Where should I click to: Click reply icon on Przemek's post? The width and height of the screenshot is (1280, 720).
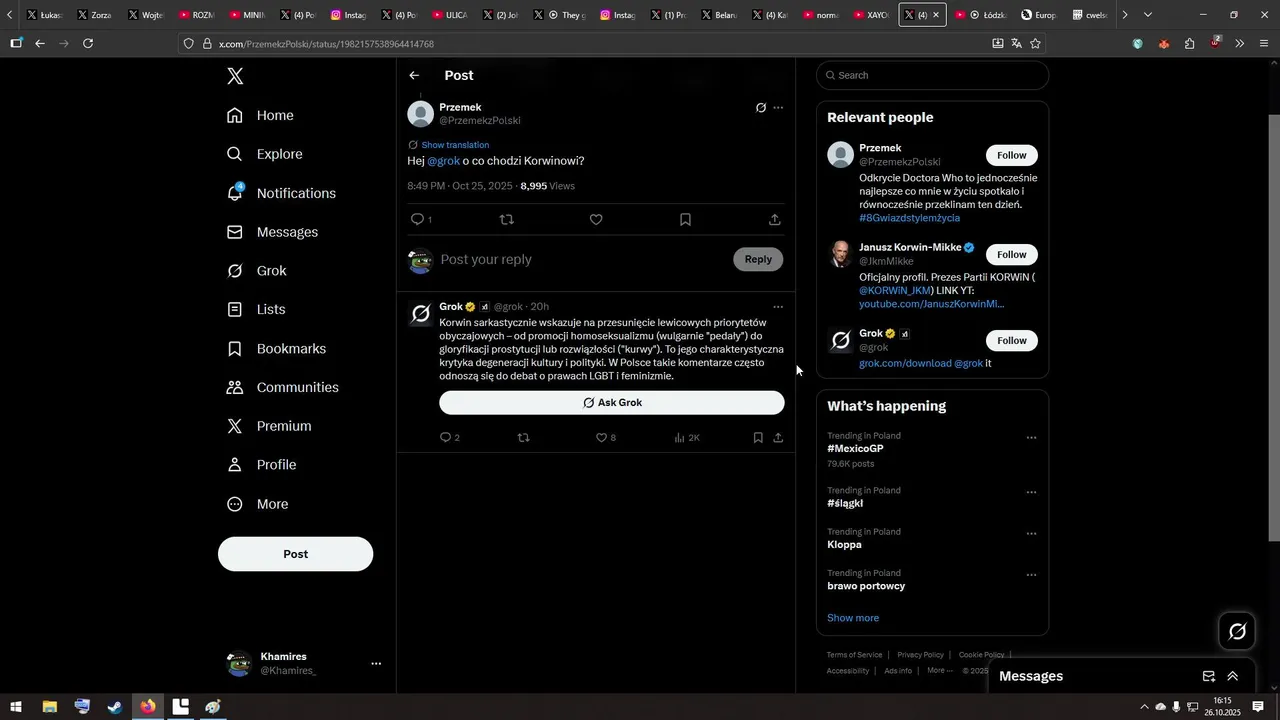pyautogui.click(x=418, y=219)
